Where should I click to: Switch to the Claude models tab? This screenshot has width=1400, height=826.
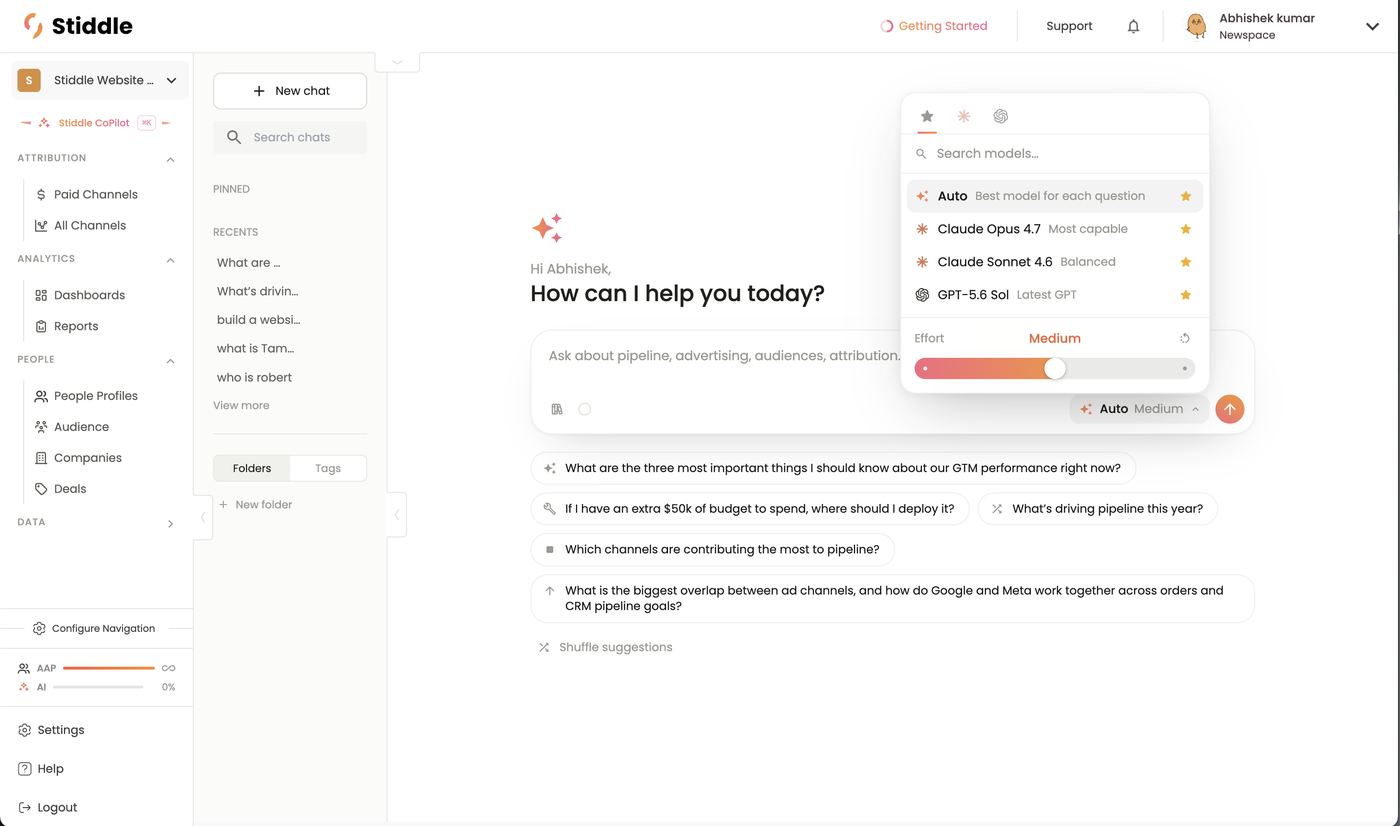[x=964, y=116]
